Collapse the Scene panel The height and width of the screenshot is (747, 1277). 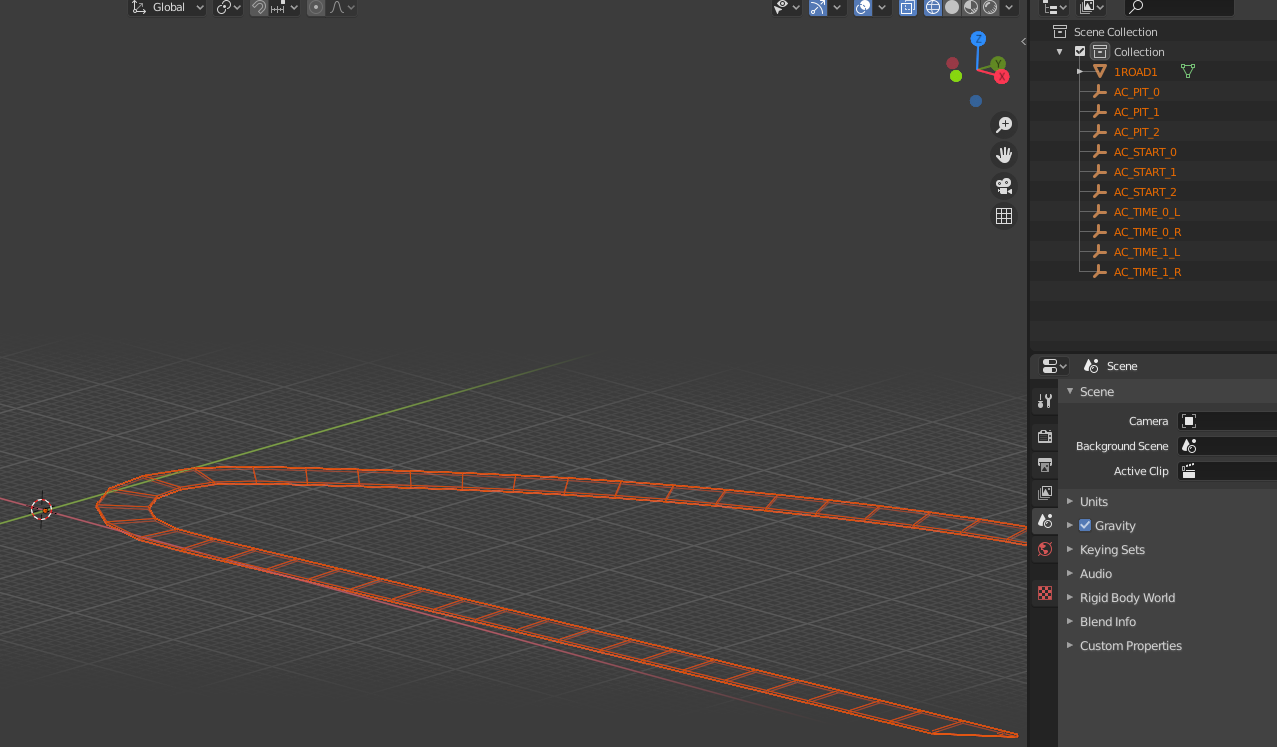pos(1070,392)
